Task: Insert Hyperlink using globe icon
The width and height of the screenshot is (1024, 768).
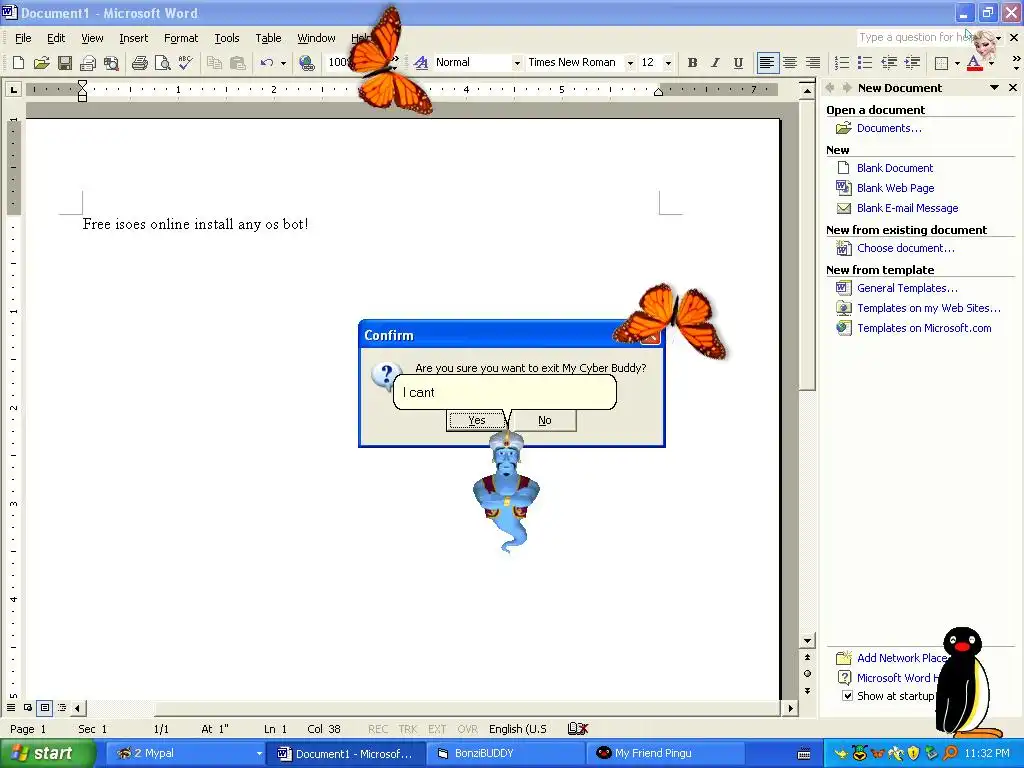Action: [306, 63]
